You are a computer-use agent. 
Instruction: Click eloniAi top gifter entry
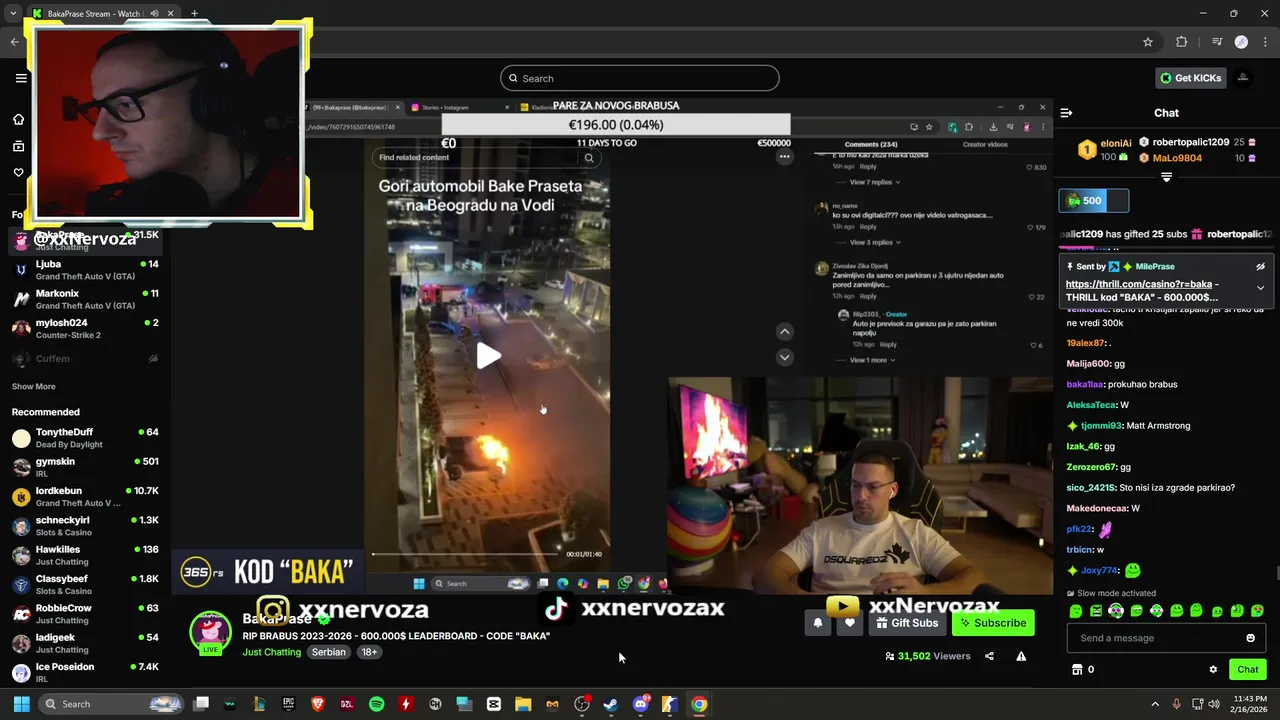[x=1104, y=150]
